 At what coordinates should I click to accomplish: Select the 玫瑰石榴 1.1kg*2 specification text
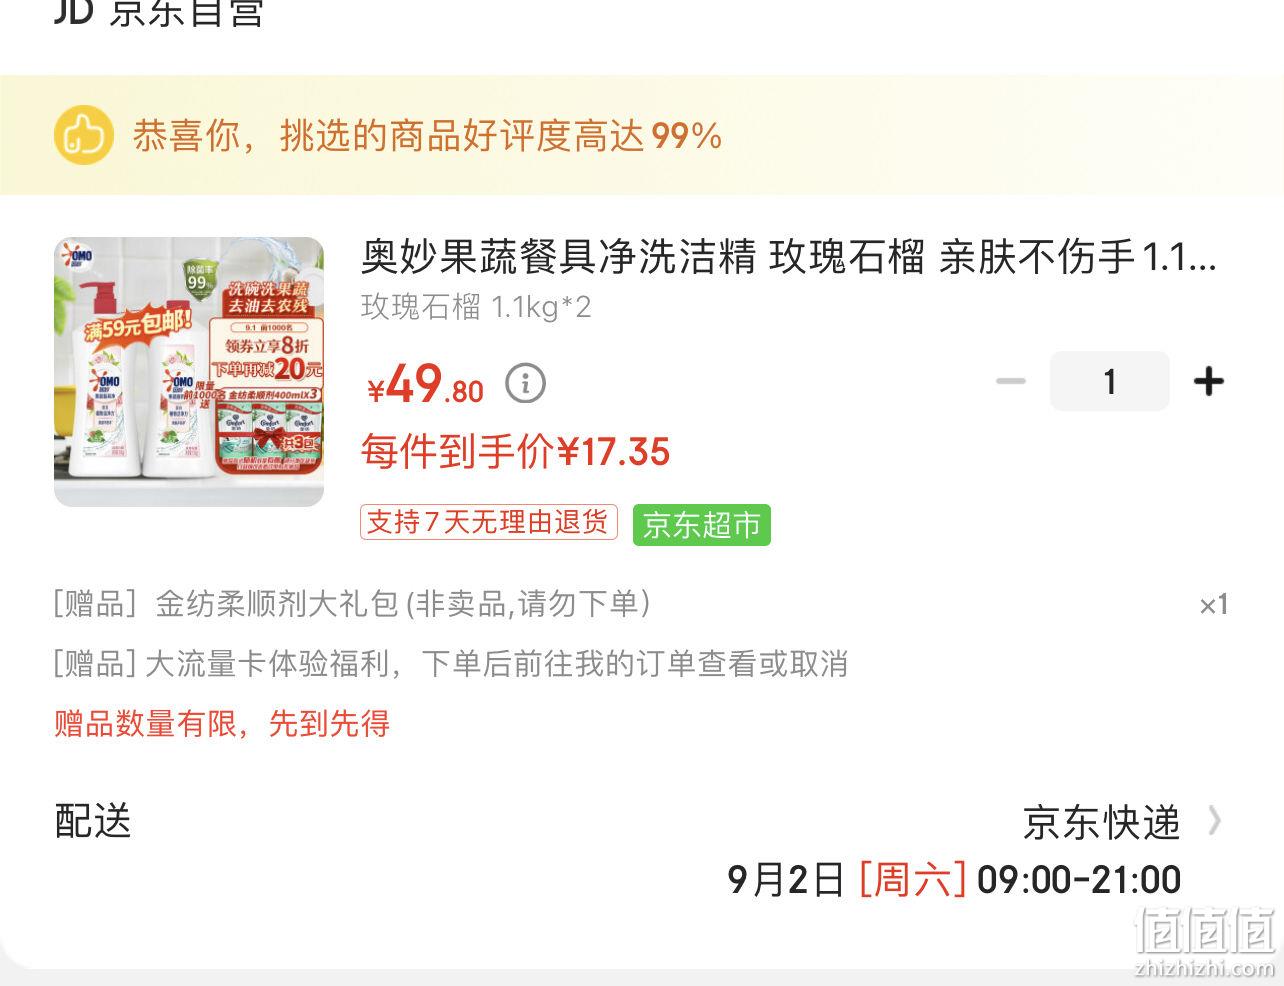click(x=476, y=307)
